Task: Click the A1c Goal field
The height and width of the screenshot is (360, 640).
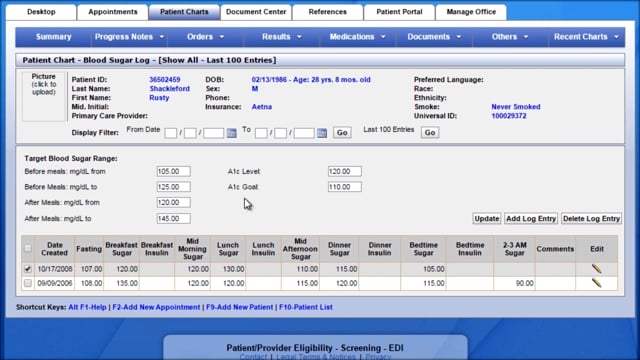Action: (344, 187)
